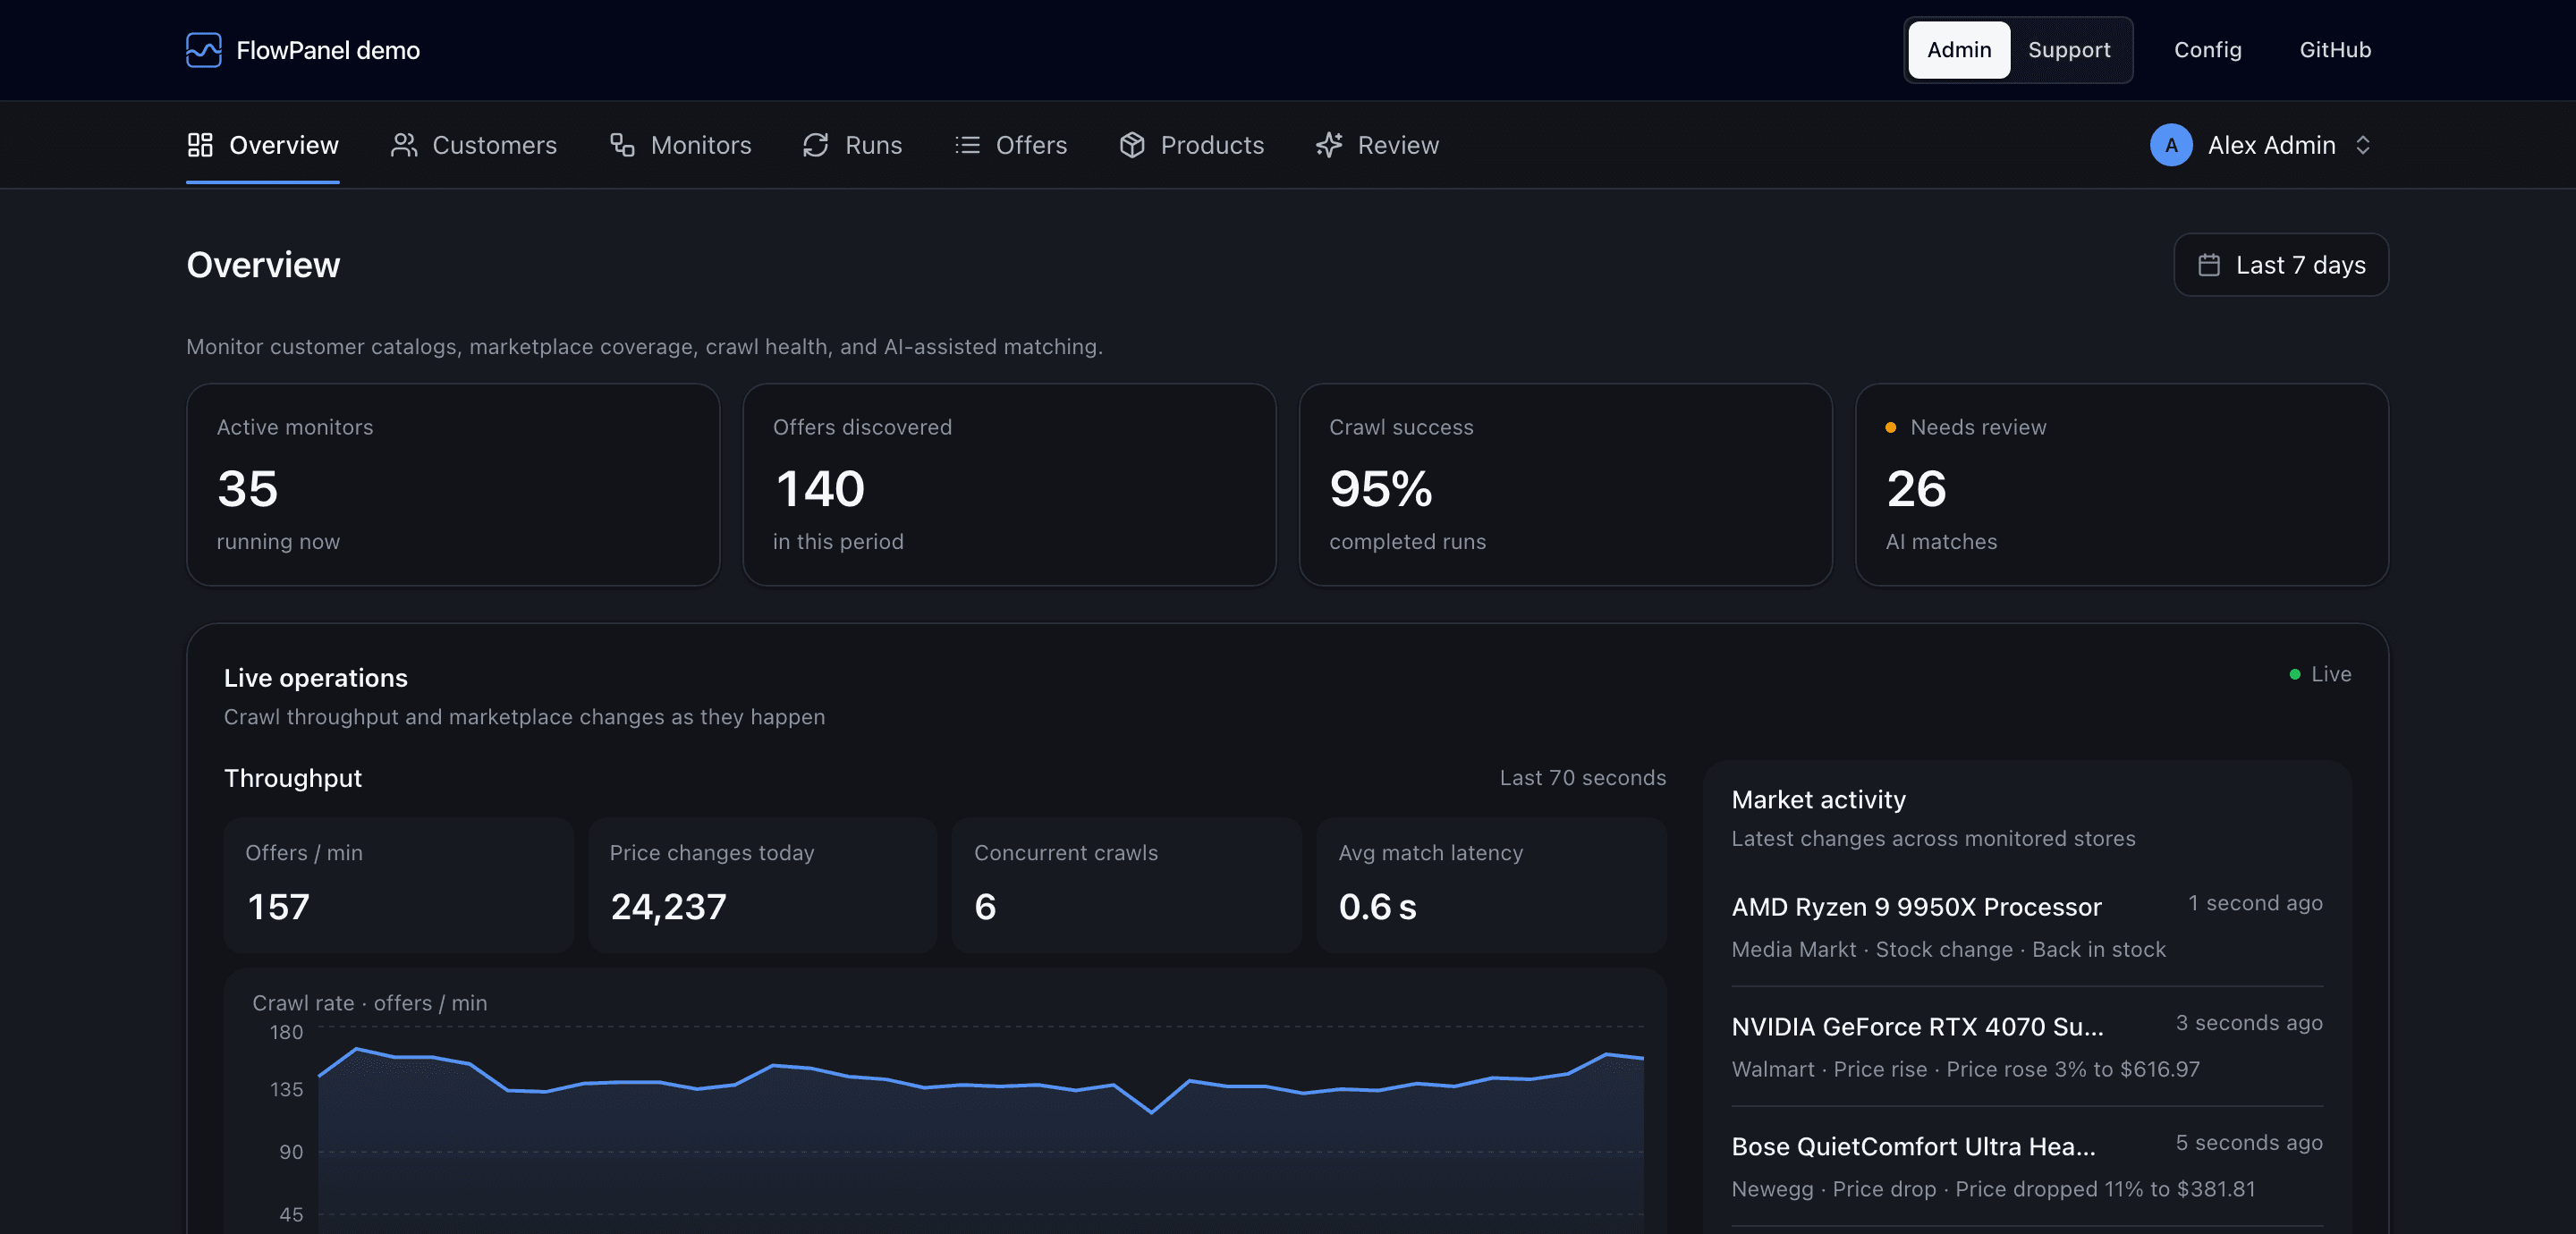Click the 'Live' status text
The width and height of the screenshot is (2576, 1234).
click(2331, 675)
